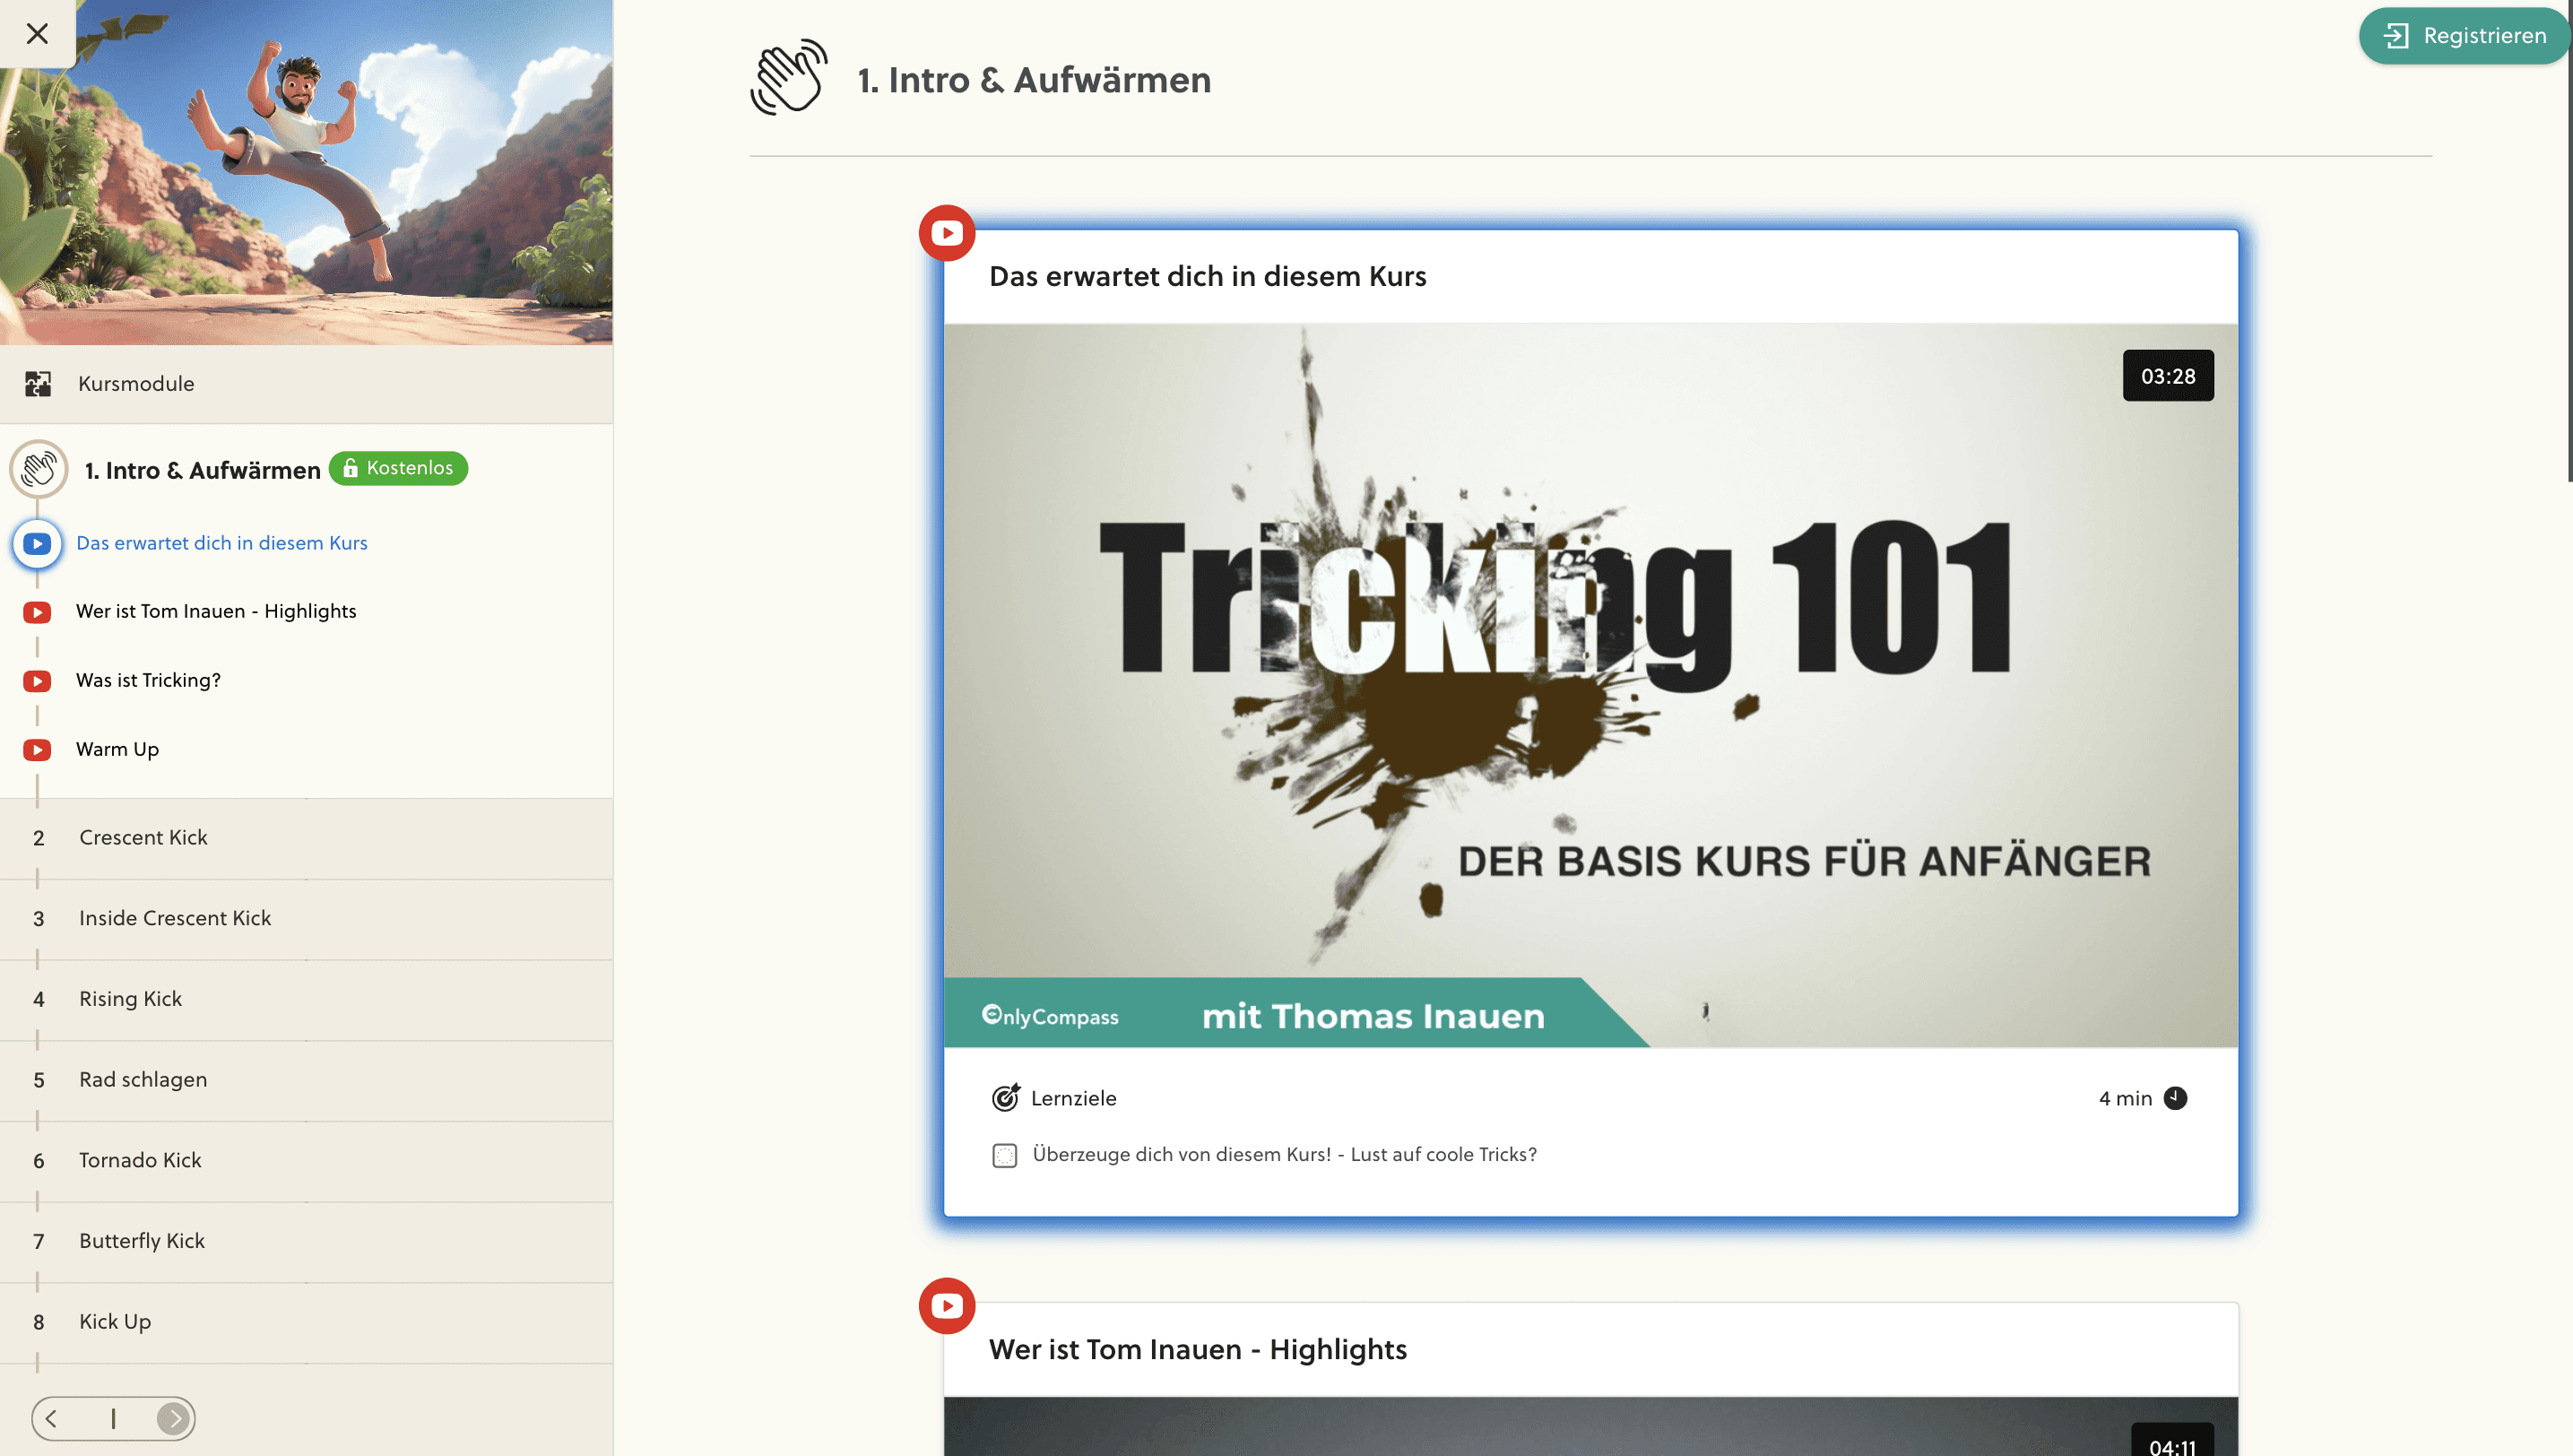Collapse the '1. Intro & Aufwärmen' module
This screenshot has width=2573, height=1456.
coord(202,470)
